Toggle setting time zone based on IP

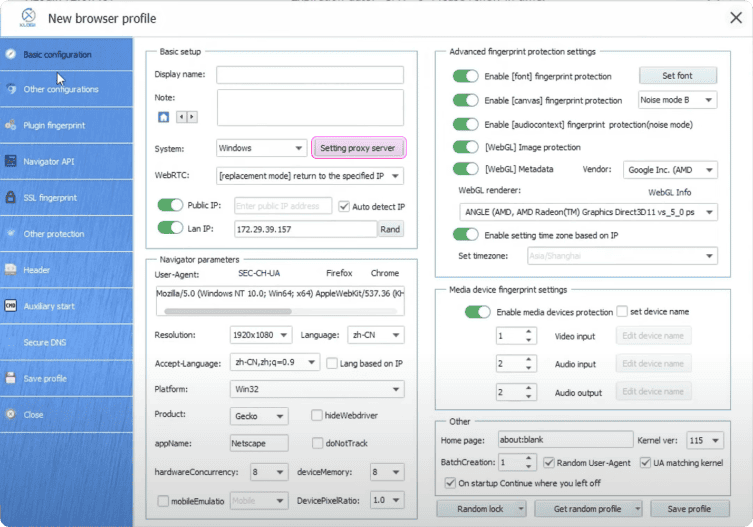(465, 234)
